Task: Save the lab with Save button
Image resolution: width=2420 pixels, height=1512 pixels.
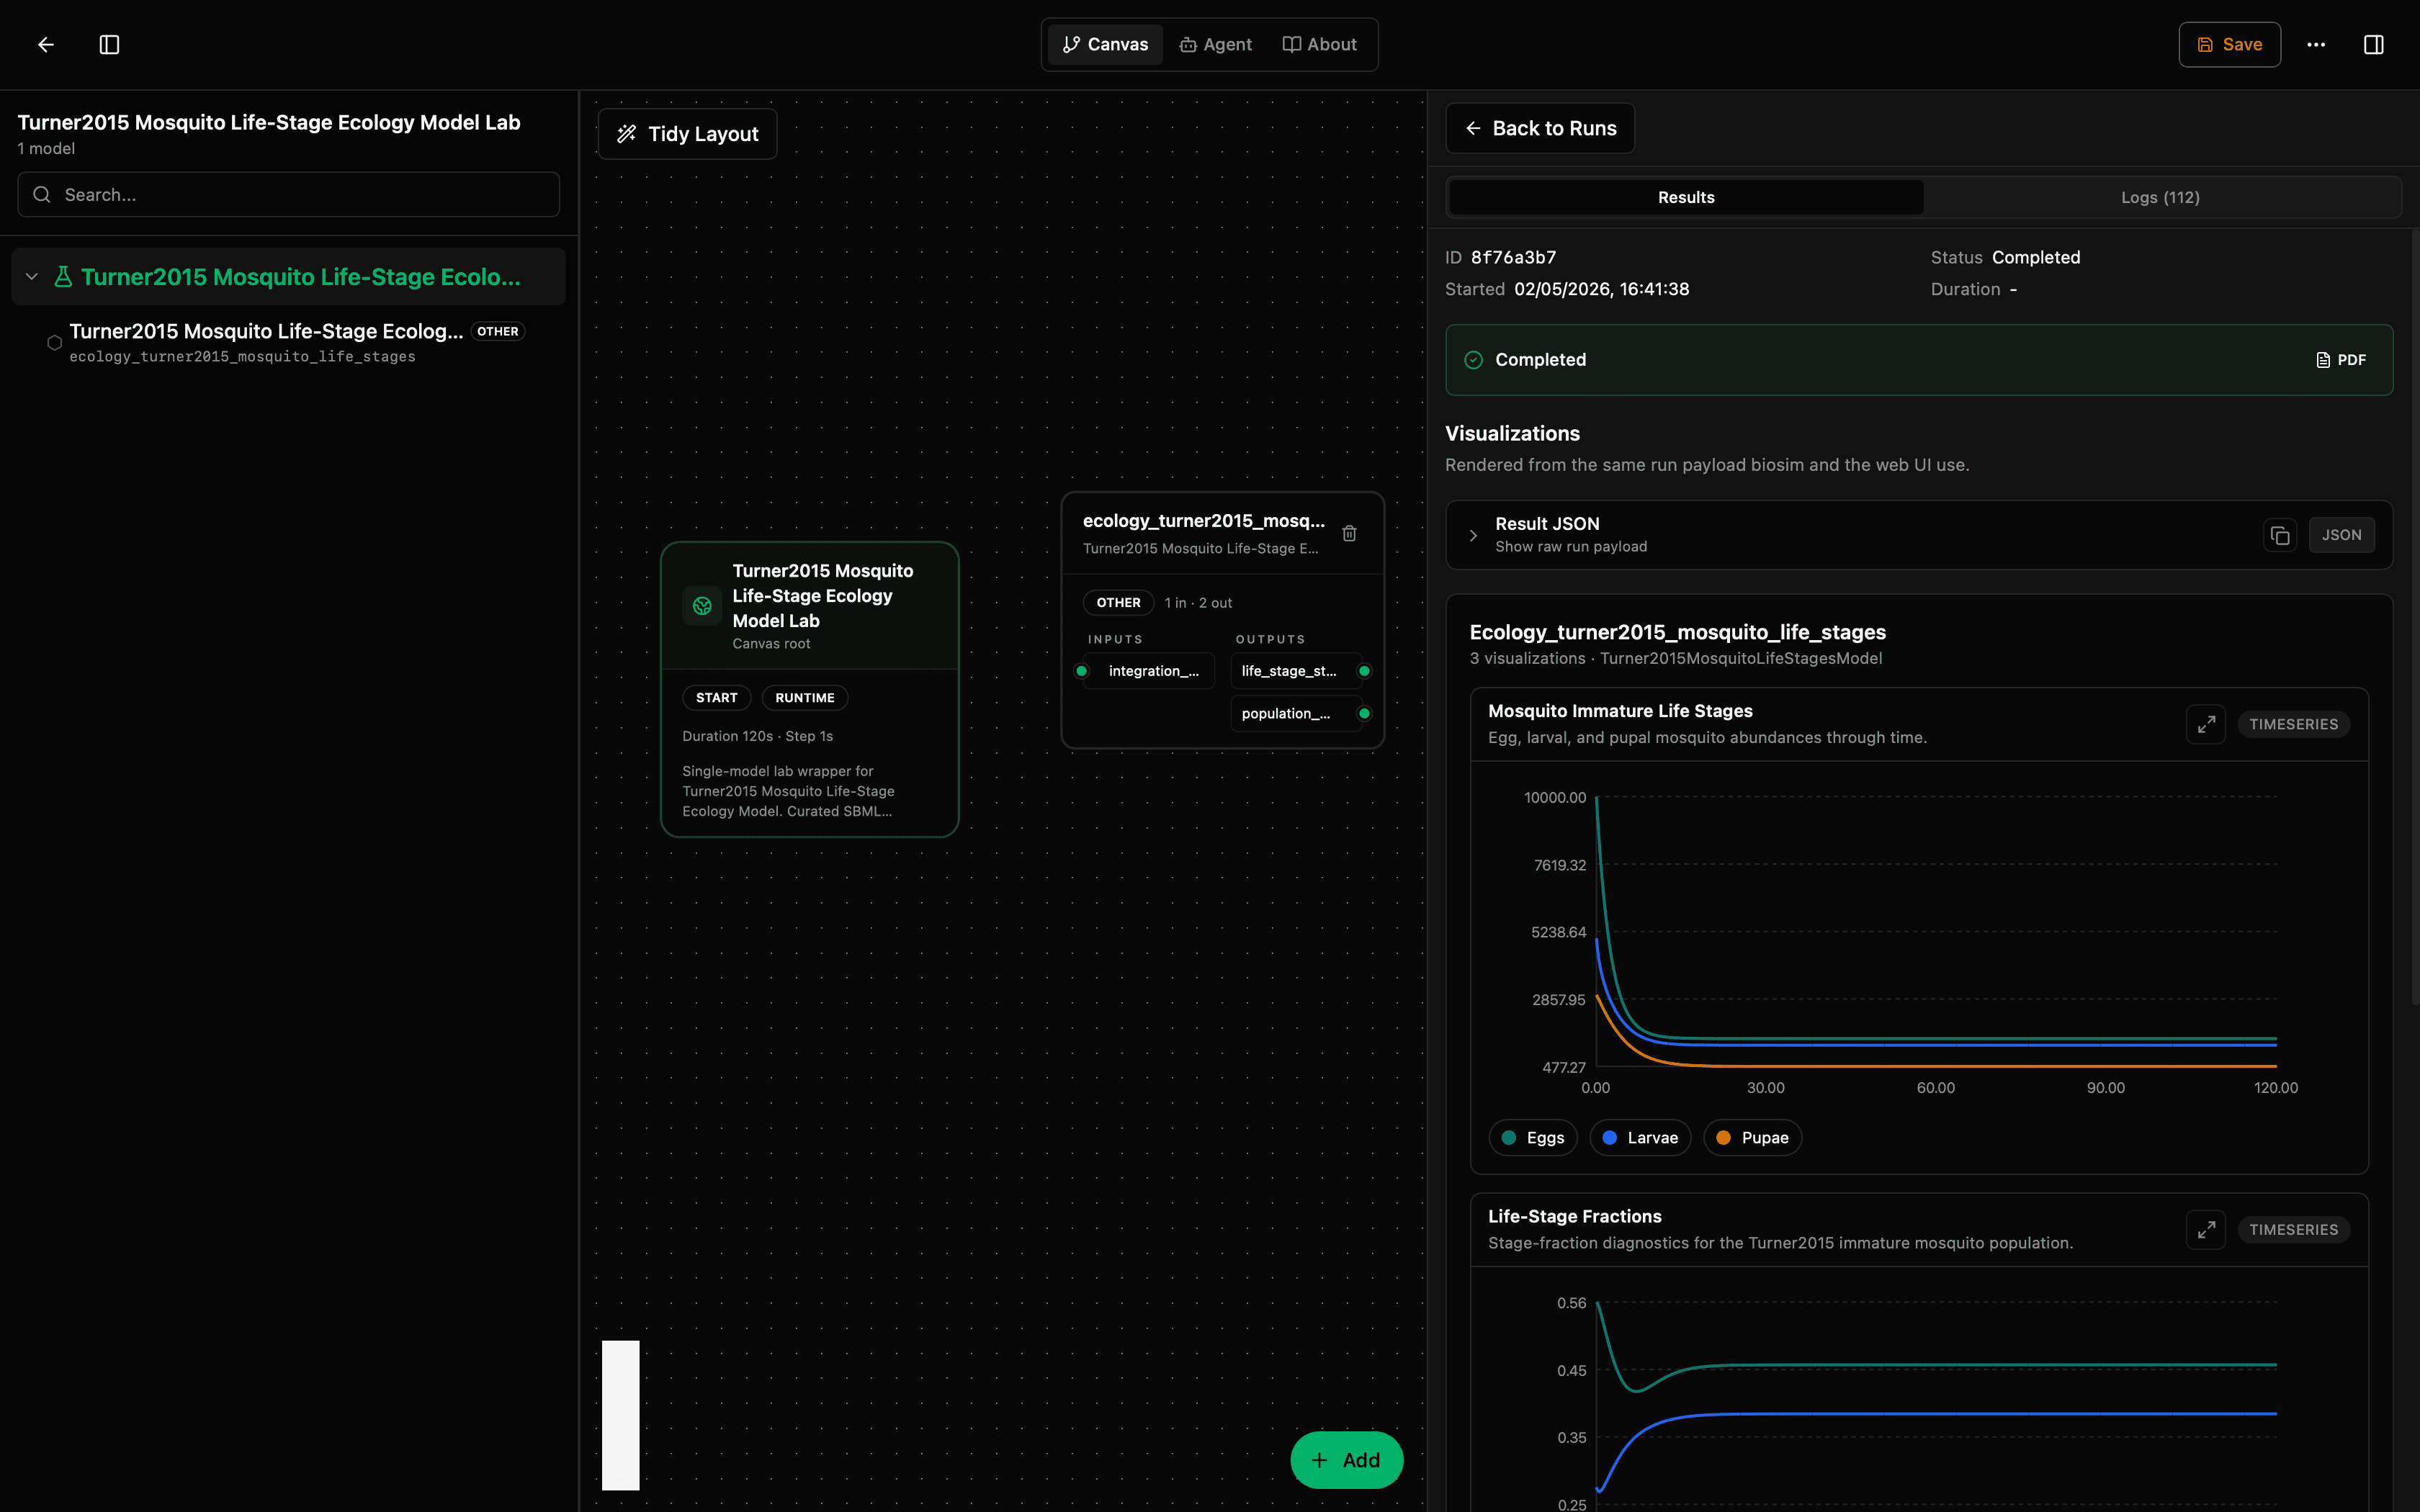Action: pyautogui.click(x=2229, y=44)
